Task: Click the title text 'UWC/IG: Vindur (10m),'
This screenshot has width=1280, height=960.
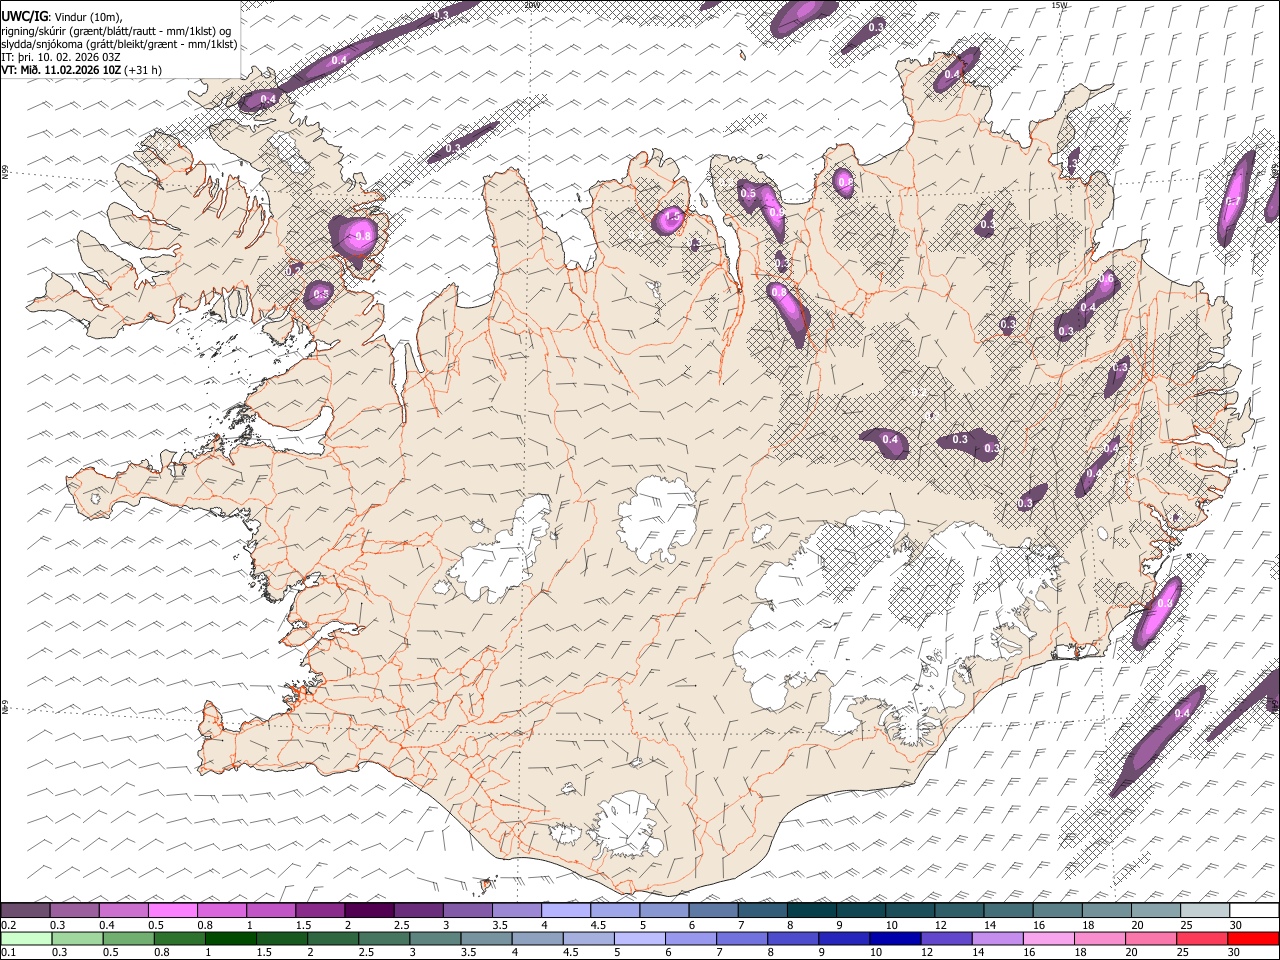Action: tap(61, 17)
